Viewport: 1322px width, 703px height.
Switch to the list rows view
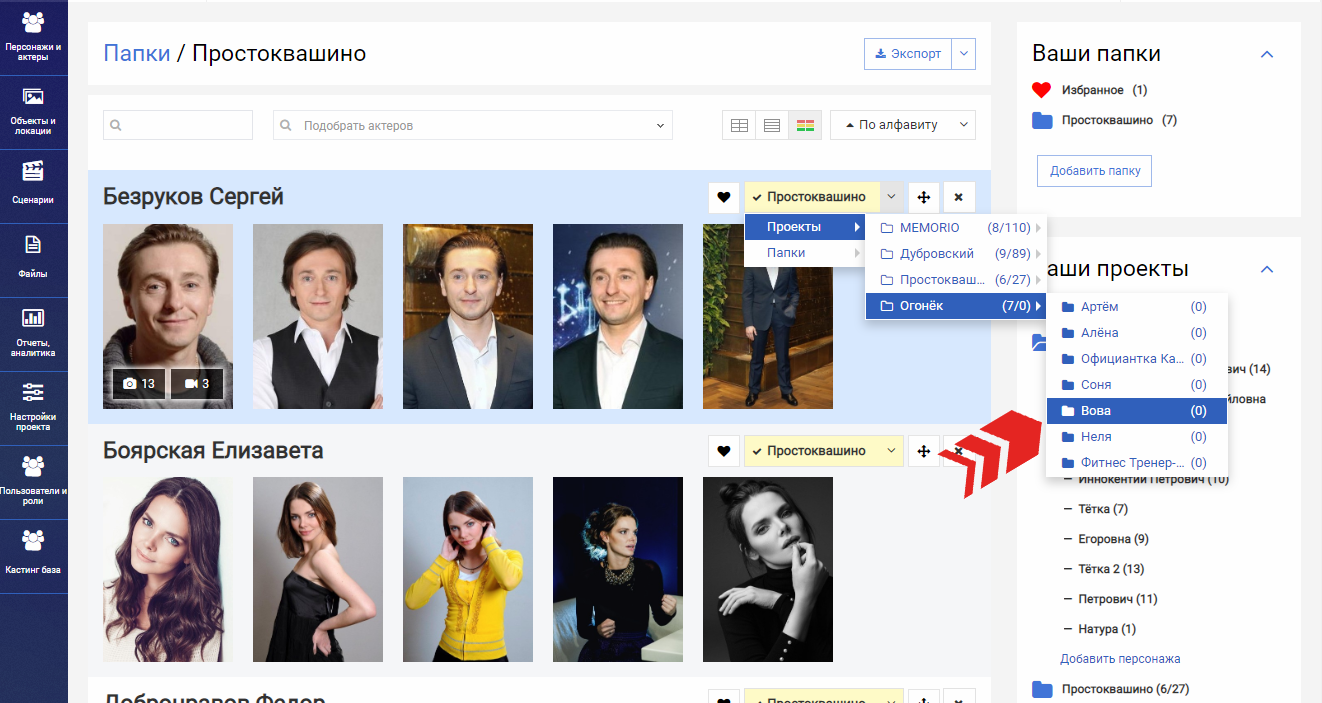click(772, 125)
